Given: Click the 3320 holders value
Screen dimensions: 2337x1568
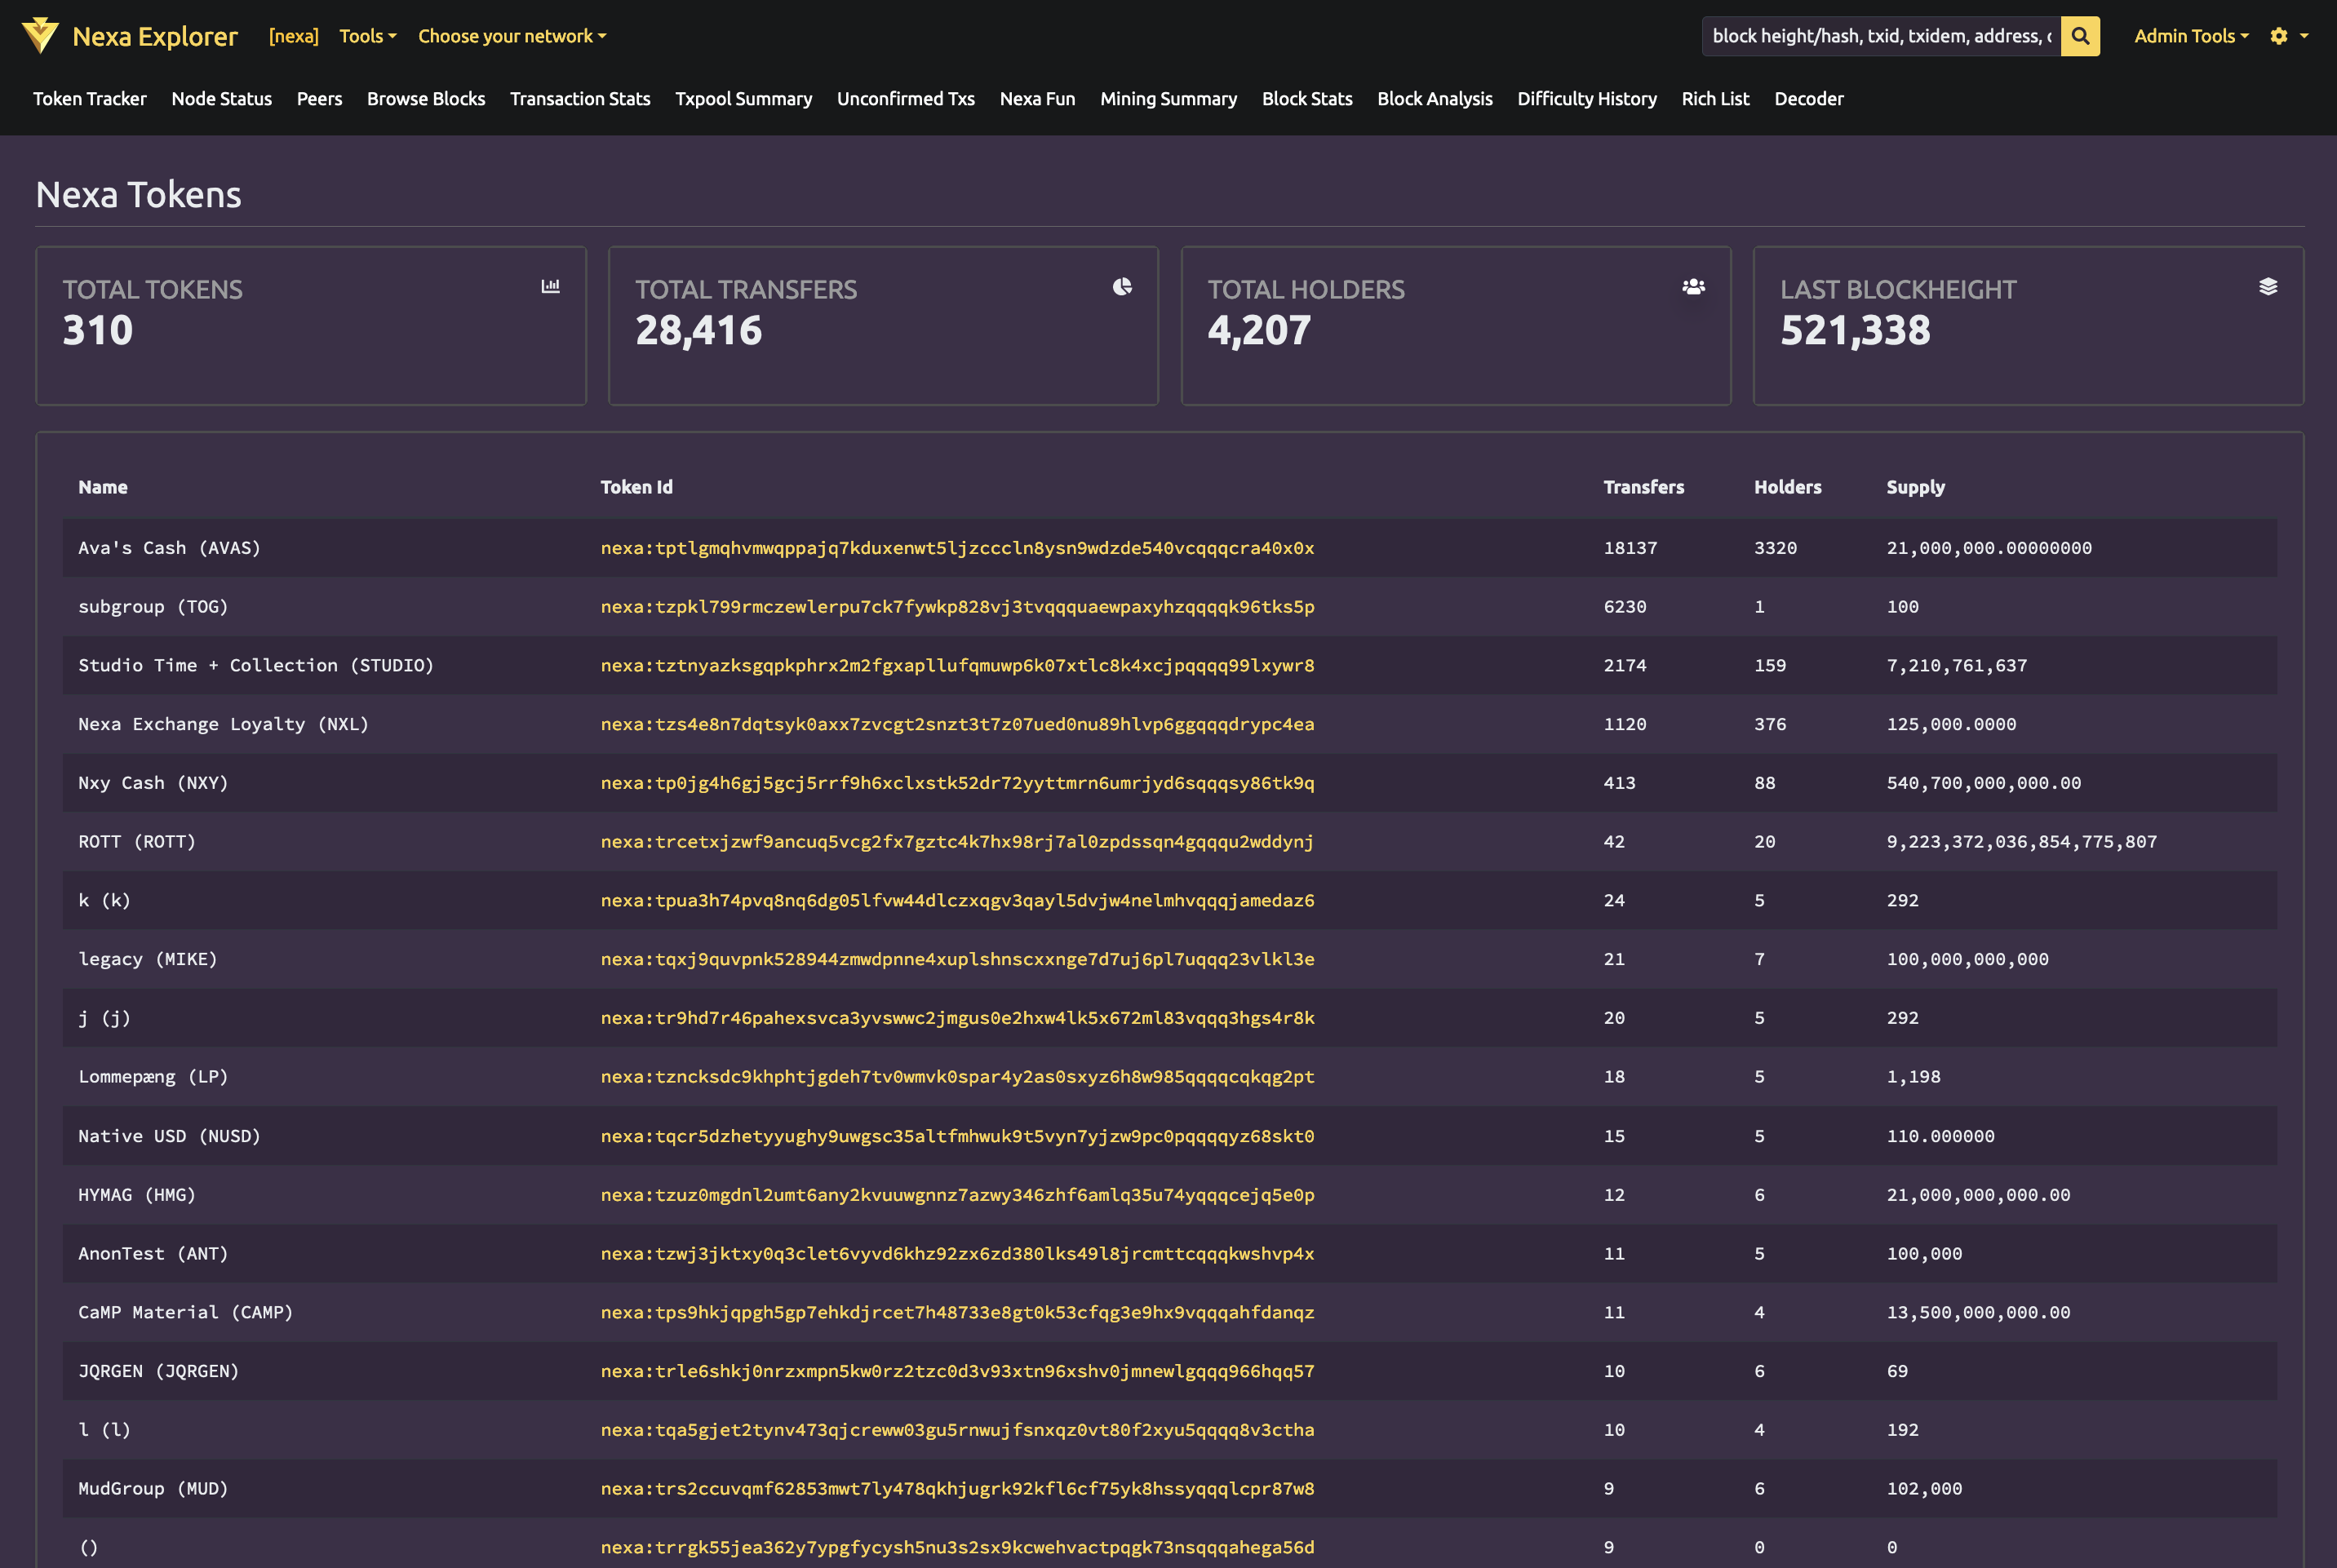Looking at the screenshot, I should point(1776,548).
